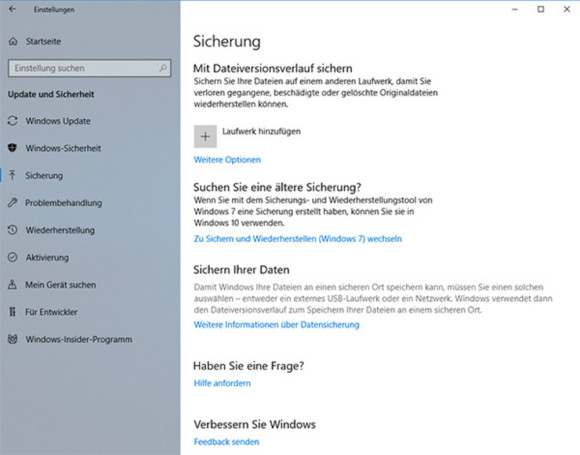The height and width of the screenshot is (455, 580).
Task: Open Windows Update settings page
Action: coord(58,121)
